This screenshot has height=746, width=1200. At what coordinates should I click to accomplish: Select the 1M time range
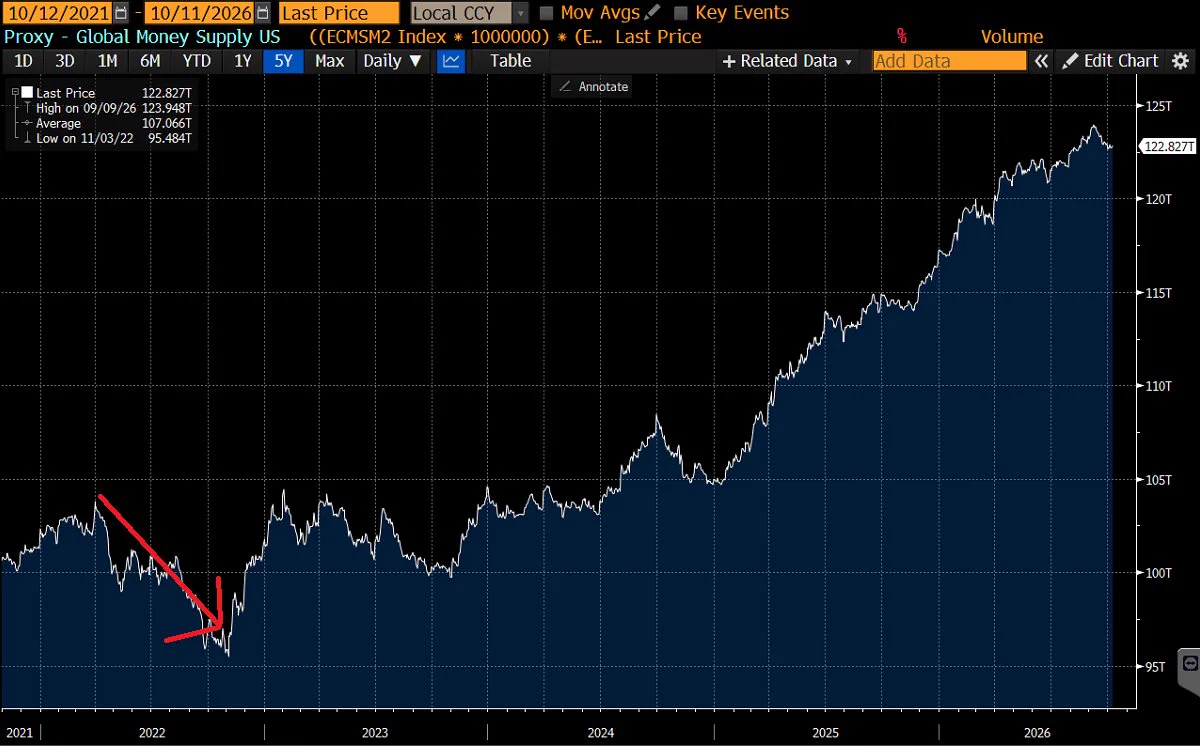tap(107, 61)
